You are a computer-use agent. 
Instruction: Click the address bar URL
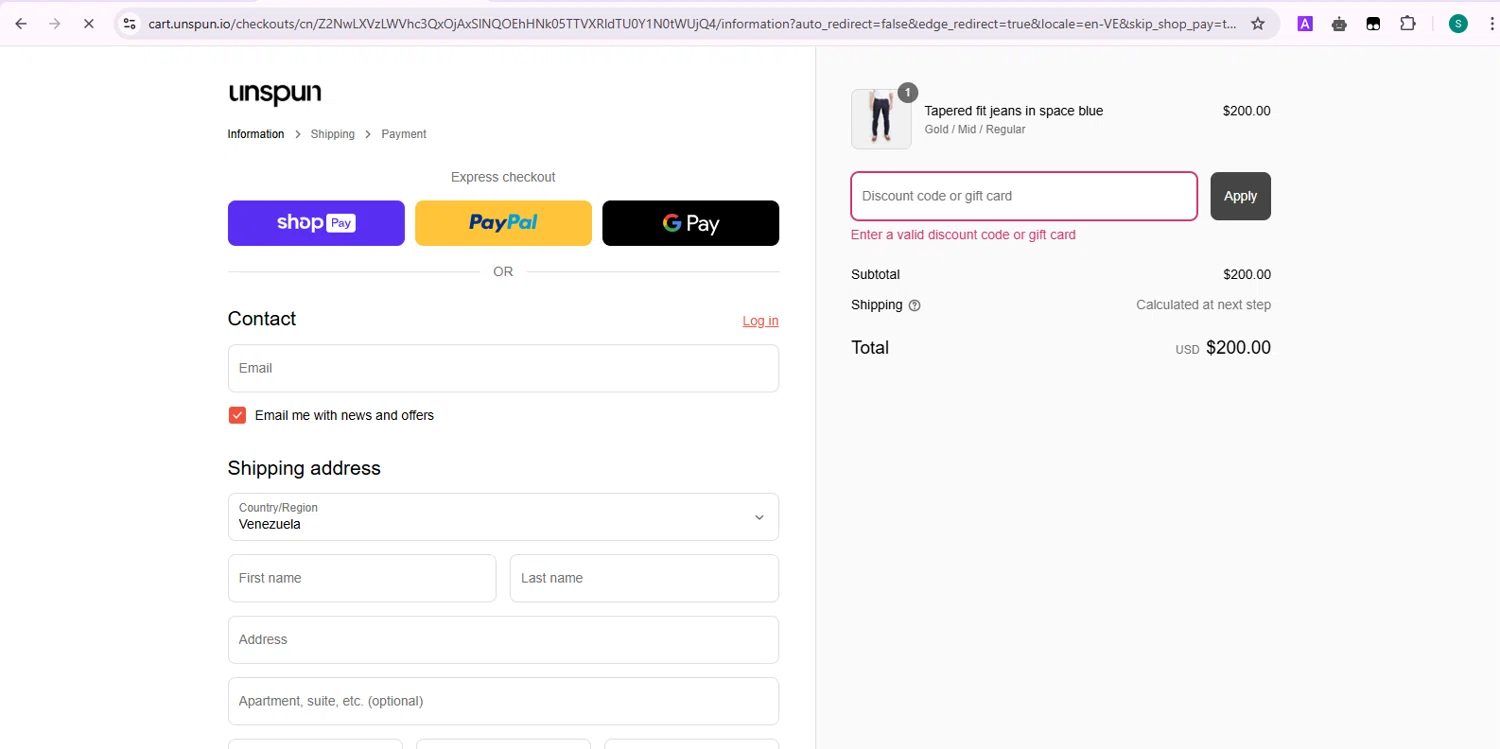tap(692, 24)
